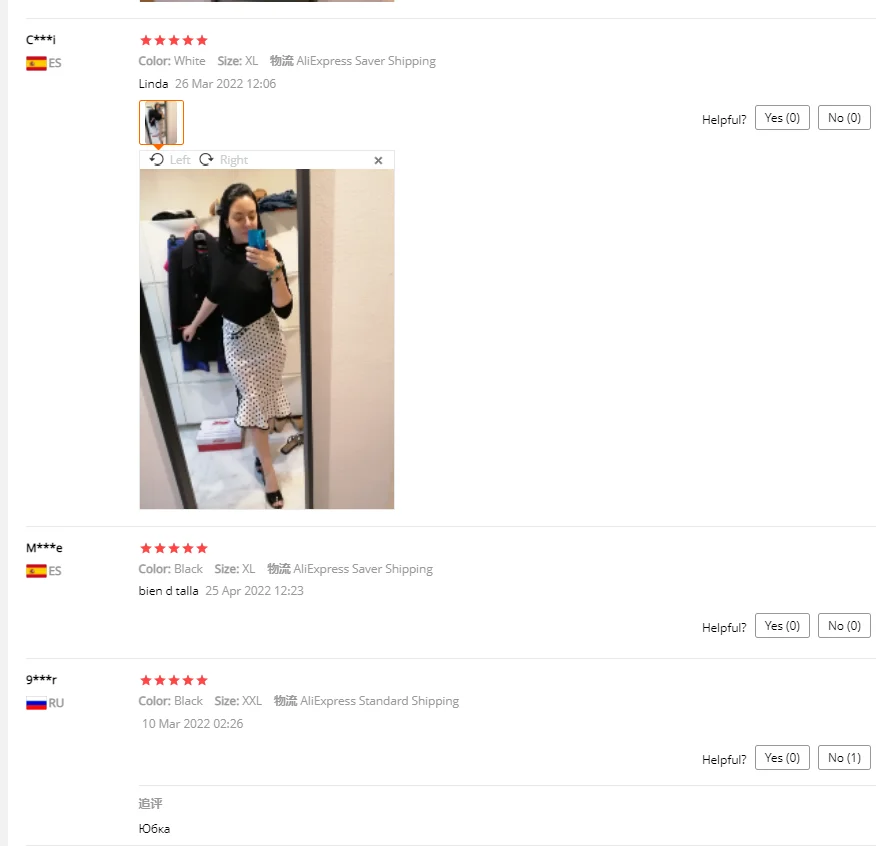This screenshot has height=846, width=892.
Task: Click the Russia flag next to 9***r
Action: pyautogui.click(x=36, y=703)
